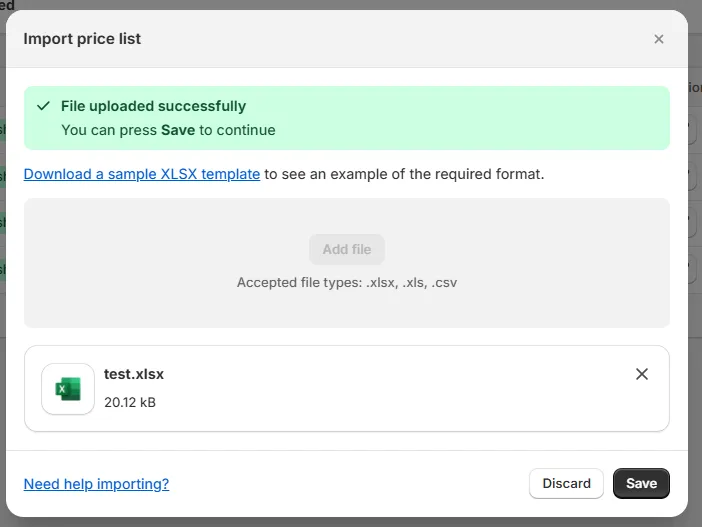
Task: Click the greyed-out Add file button
Action: click(347, 249)
